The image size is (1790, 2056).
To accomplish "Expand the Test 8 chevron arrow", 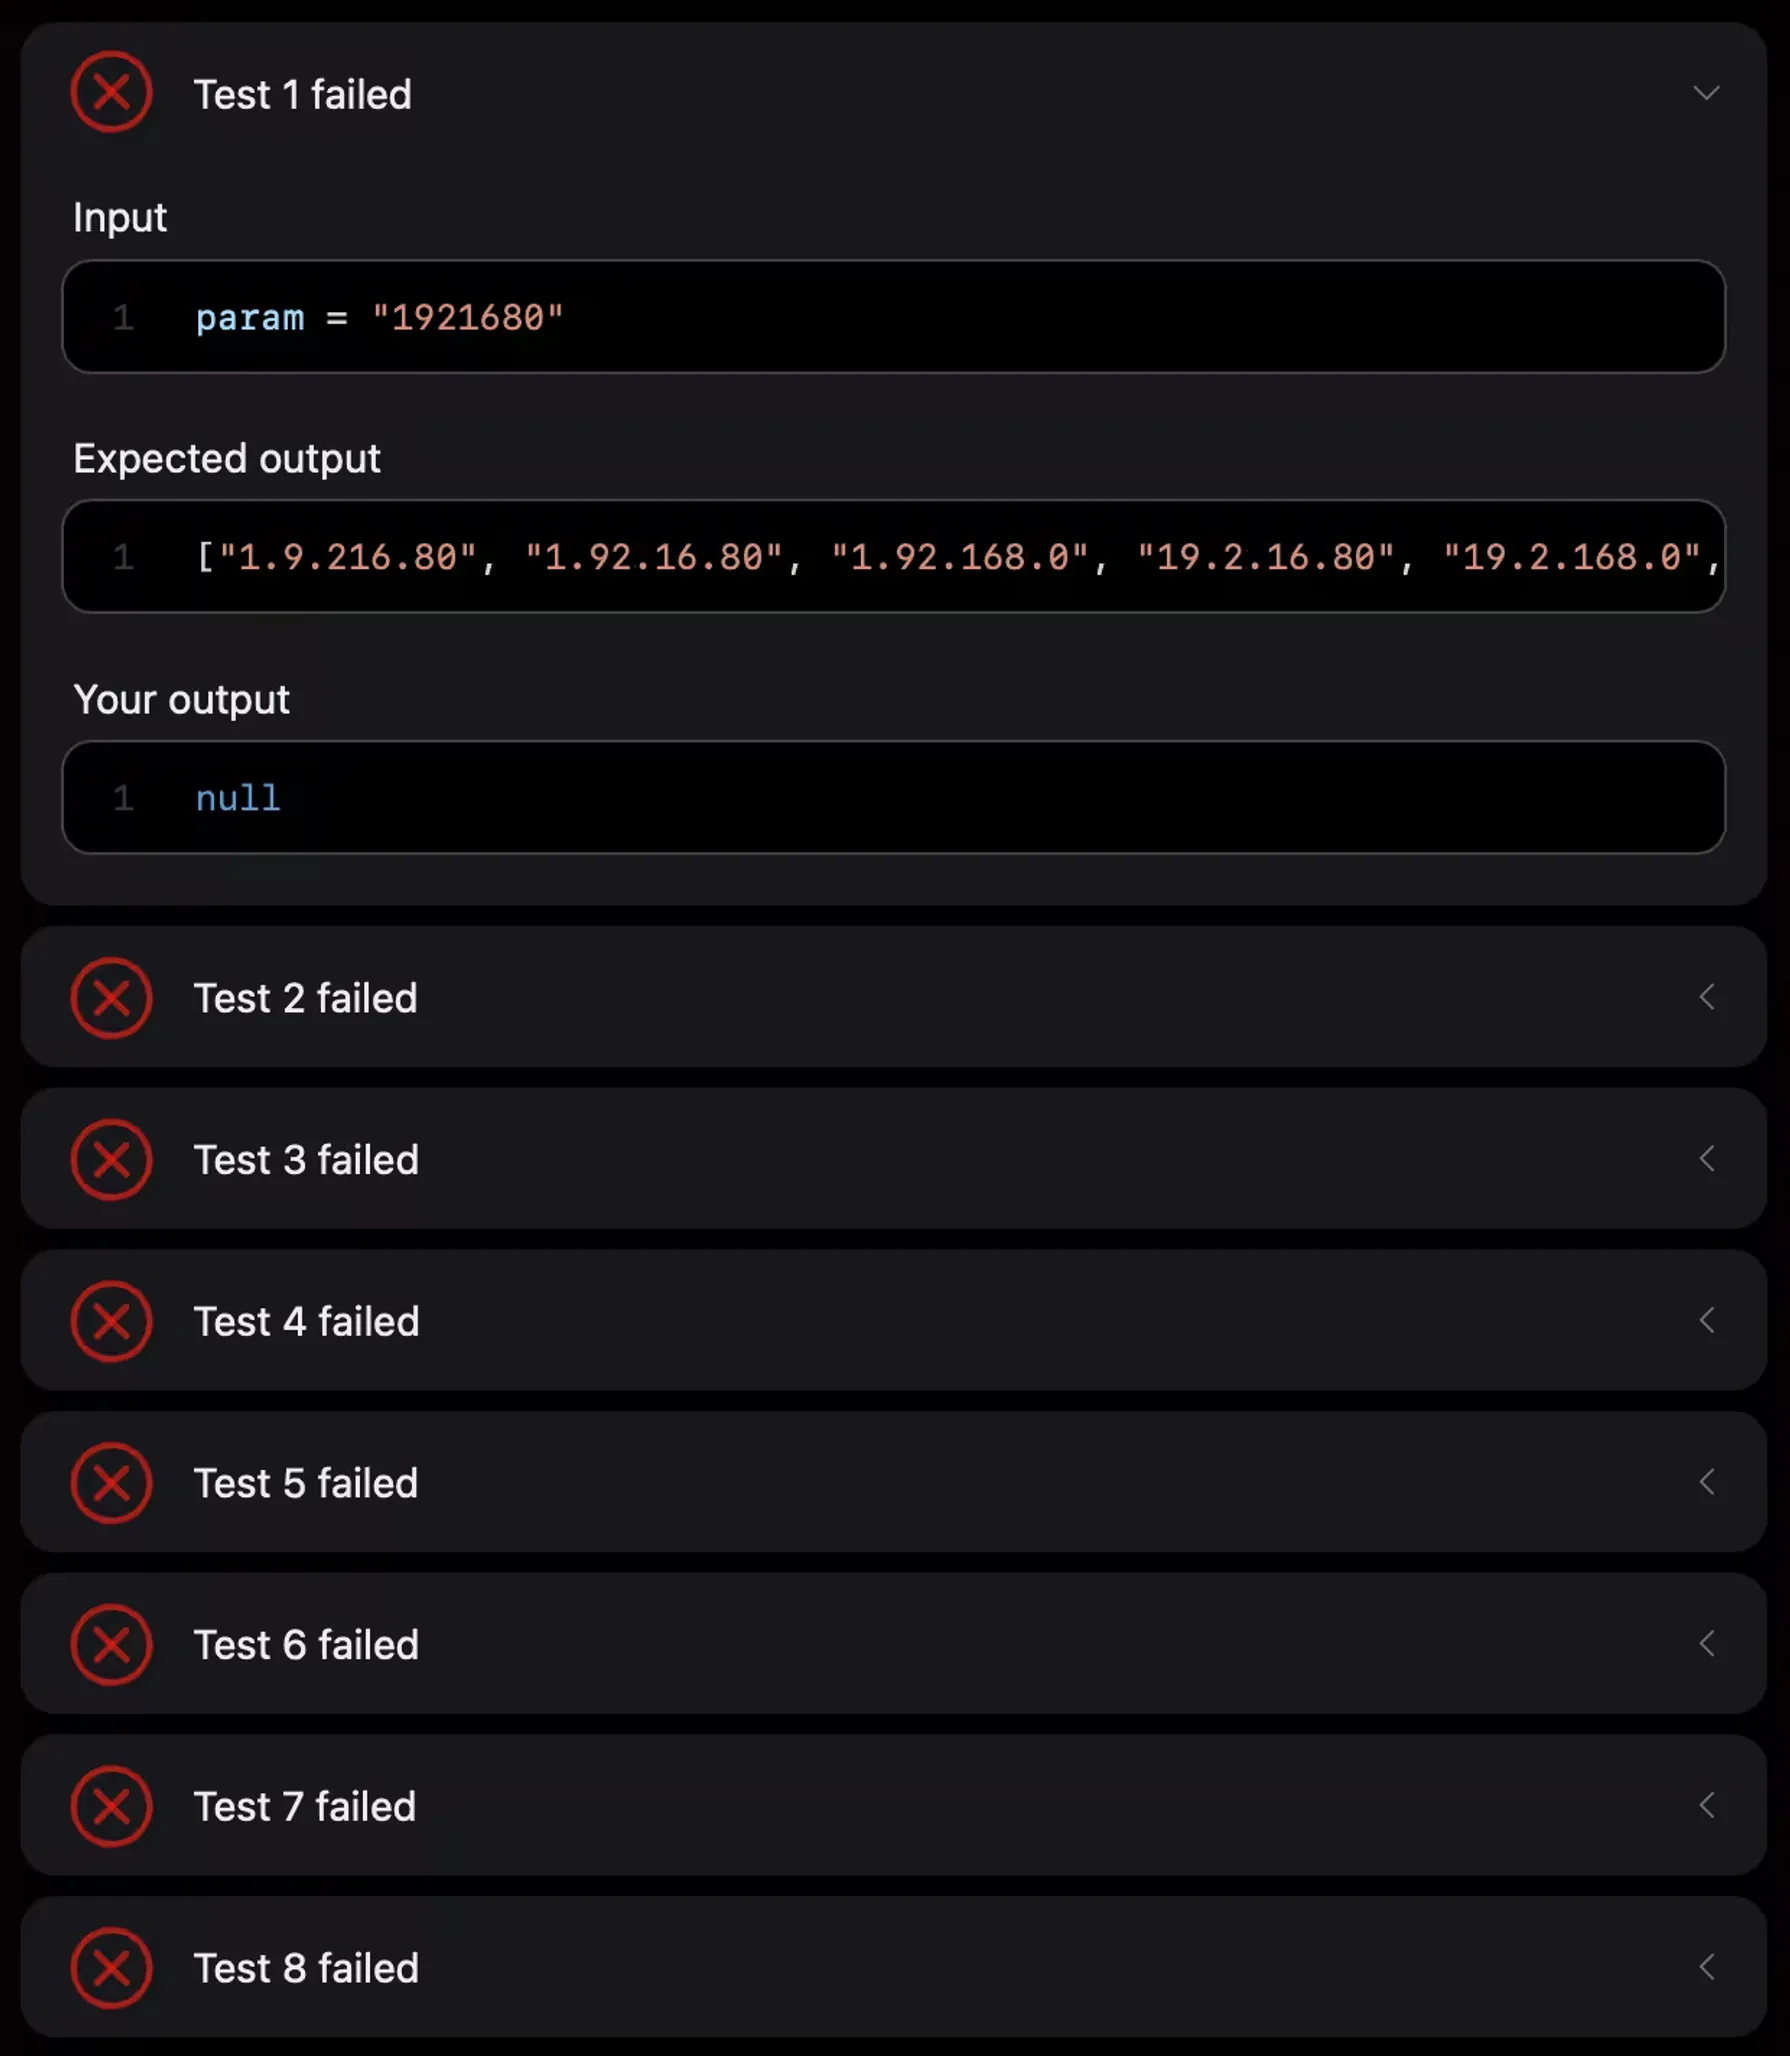I will 1706,1967.
